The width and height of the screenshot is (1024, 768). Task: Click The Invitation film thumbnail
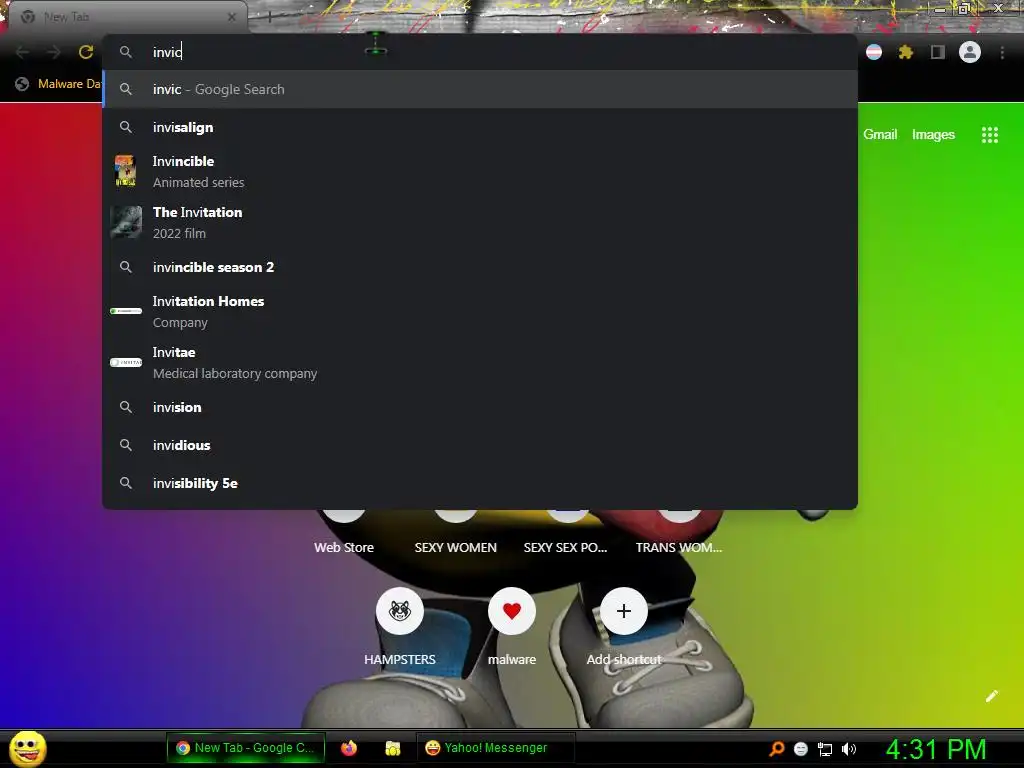(x=125, y=222)
